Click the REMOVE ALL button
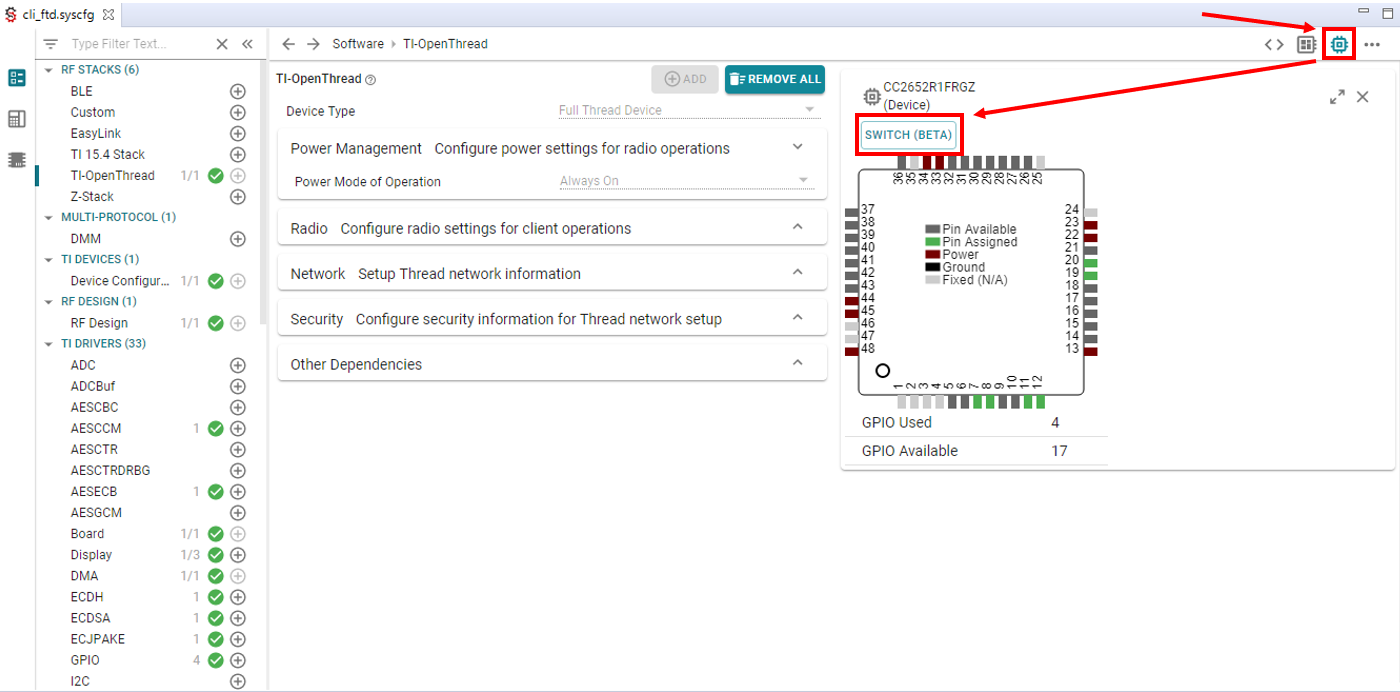Image resolution: width=1400 pixels, height=692 pixels. point(775,79)
